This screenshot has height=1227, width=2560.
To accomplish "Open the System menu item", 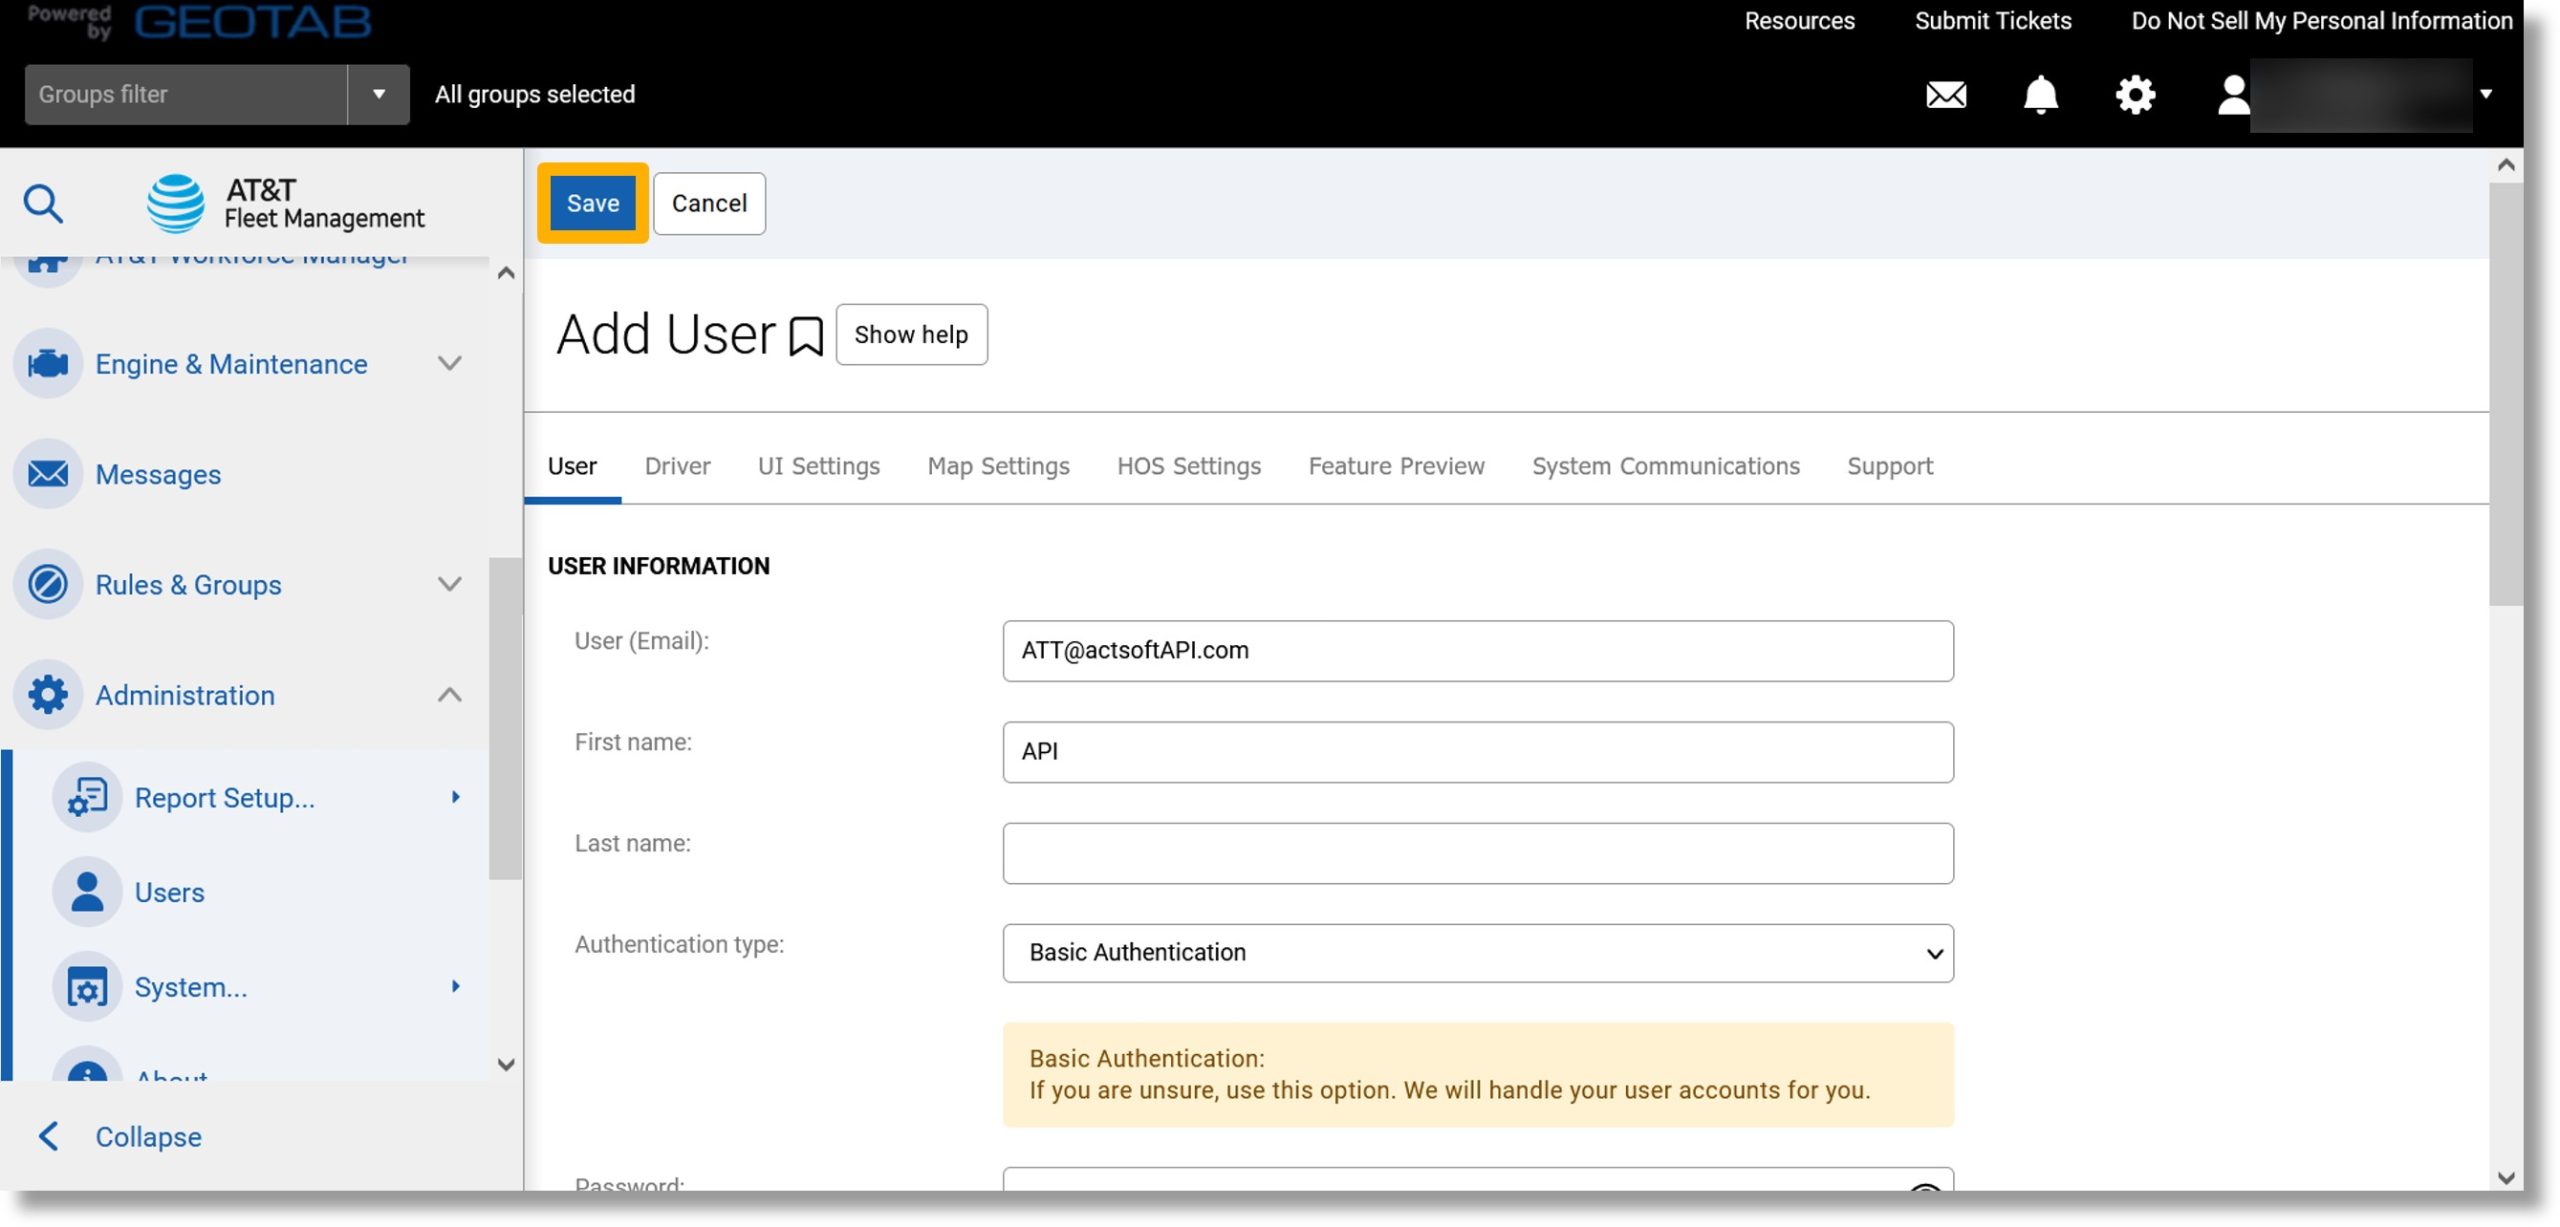I will tap(191, 987).
